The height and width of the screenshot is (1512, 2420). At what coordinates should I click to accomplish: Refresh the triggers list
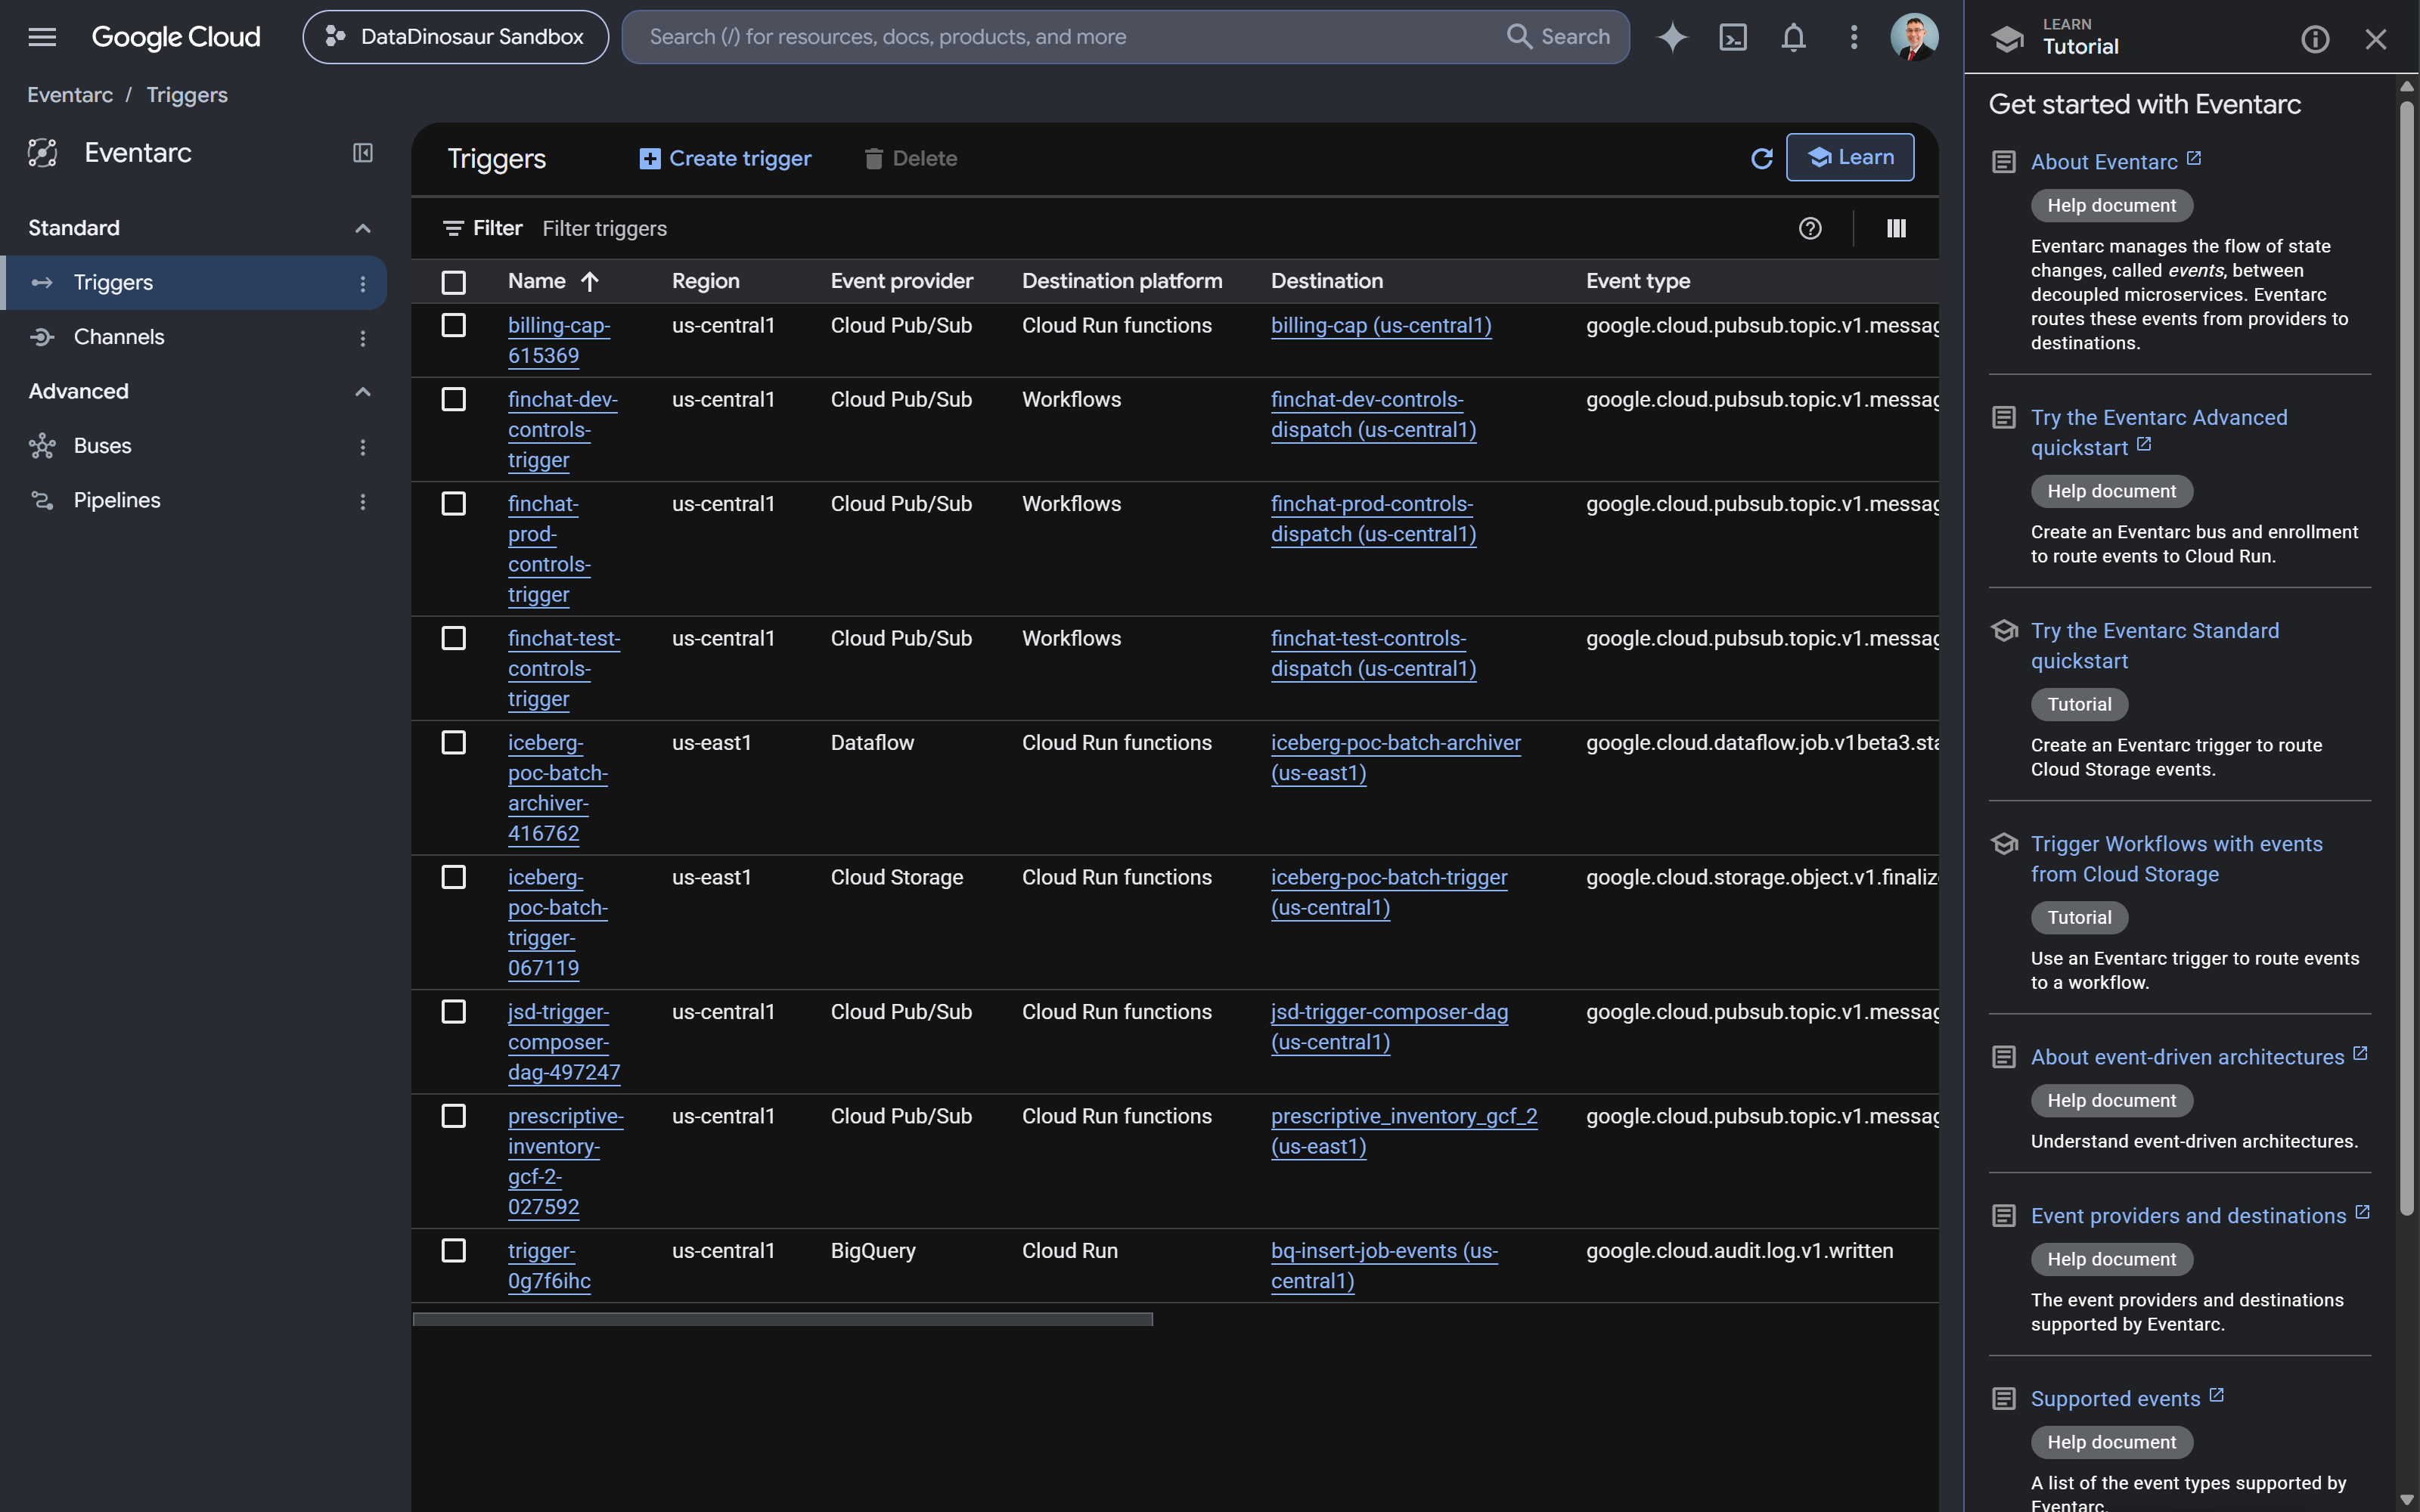click(1762, 158)
